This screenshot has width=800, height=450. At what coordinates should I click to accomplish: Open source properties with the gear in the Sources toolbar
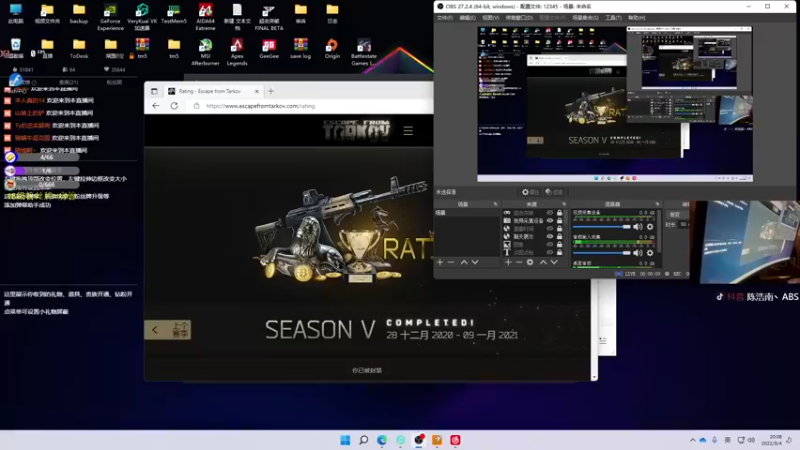(x=530, y=262)
